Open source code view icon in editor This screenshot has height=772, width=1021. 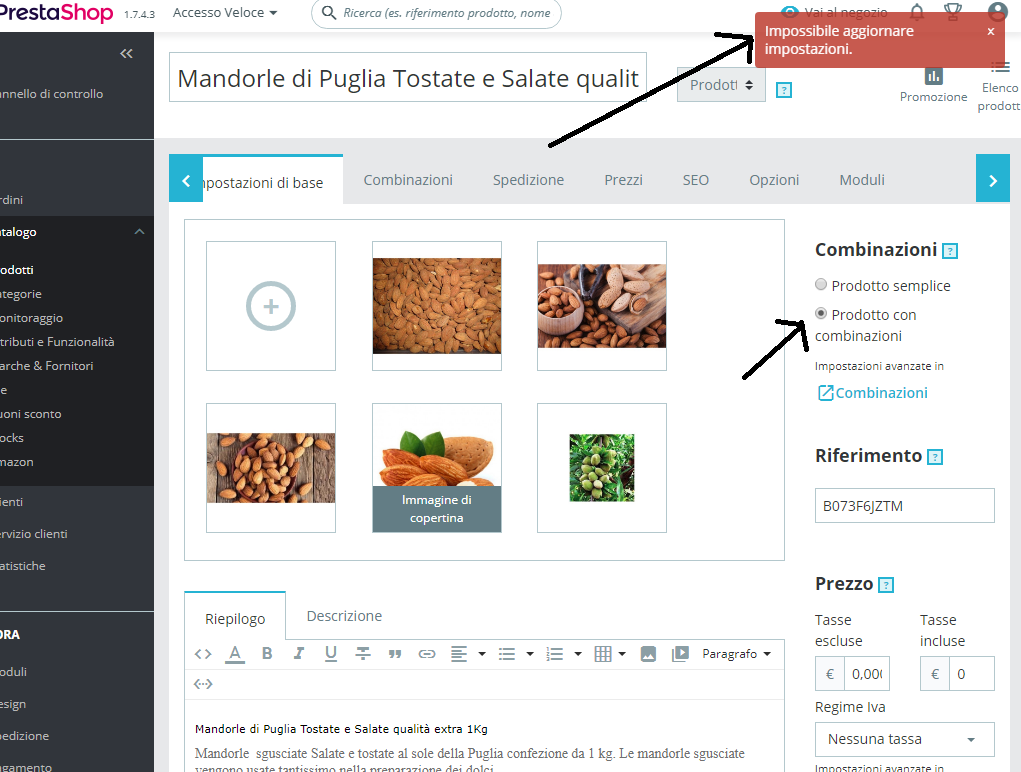(x=203, y=654)
